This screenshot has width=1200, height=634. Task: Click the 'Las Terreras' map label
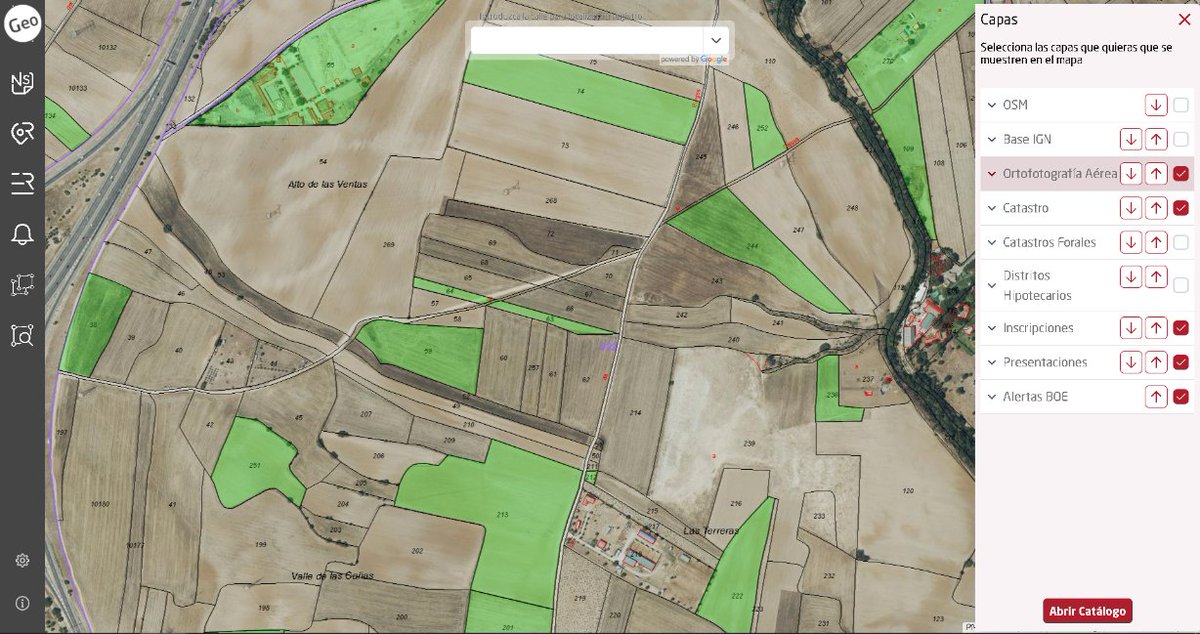pyautogui.click(x=711, y=530)
